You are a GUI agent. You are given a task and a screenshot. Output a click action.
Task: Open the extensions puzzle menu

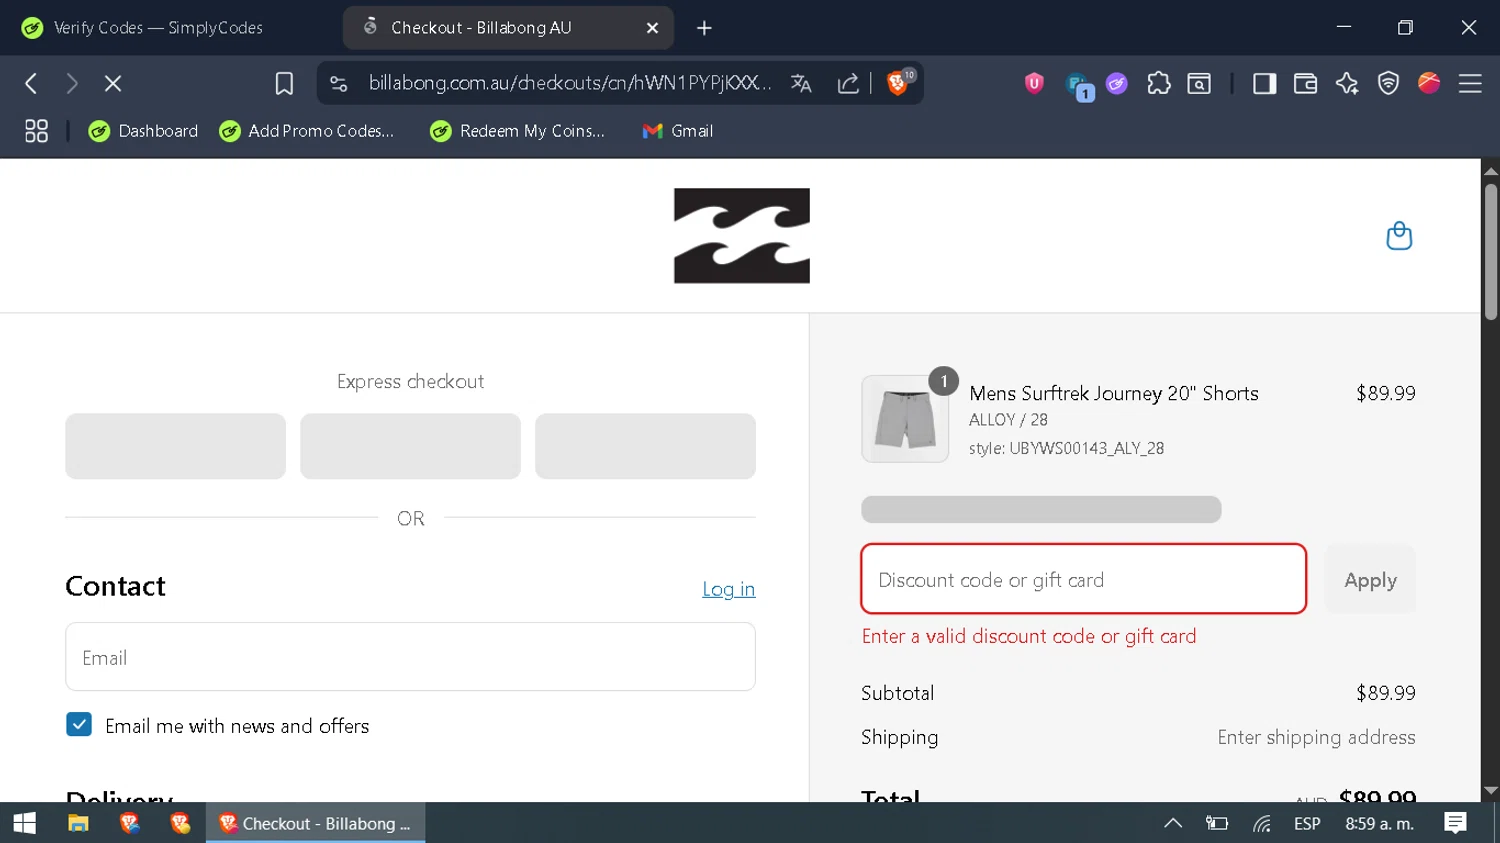point(1159,84)
